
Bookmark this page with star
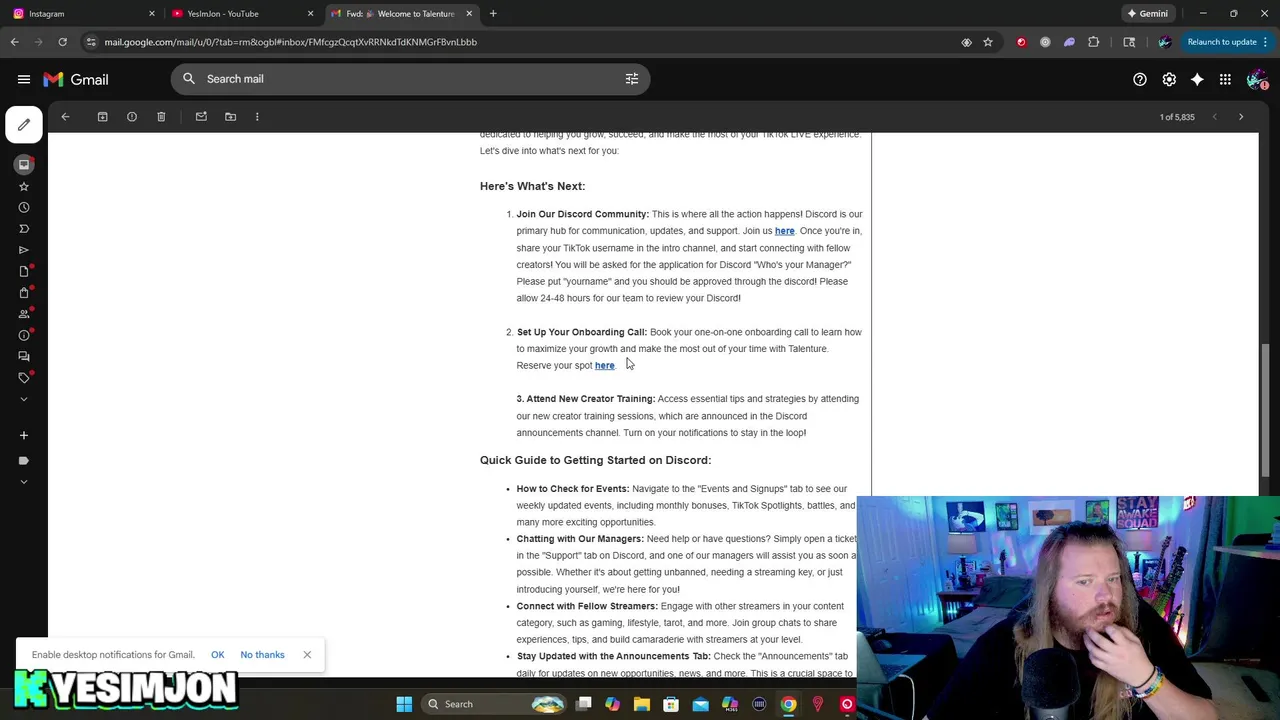tap(988, 42)
